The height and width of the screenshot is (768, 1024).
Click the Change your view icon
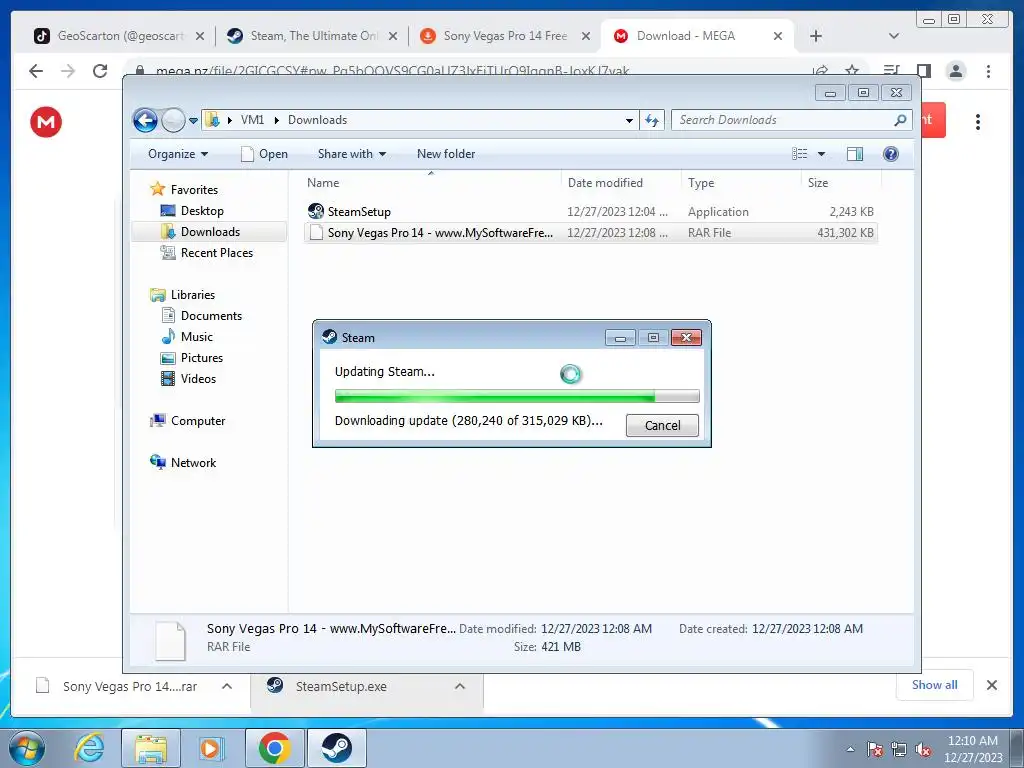pos(800,154)
